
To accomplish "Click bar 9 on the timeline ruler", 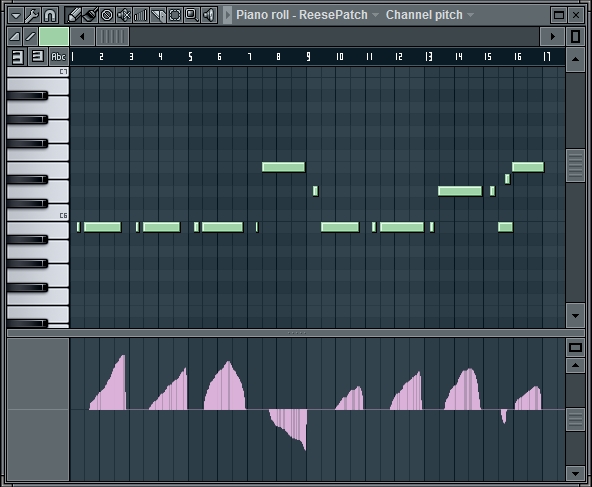I will point(308,57).
